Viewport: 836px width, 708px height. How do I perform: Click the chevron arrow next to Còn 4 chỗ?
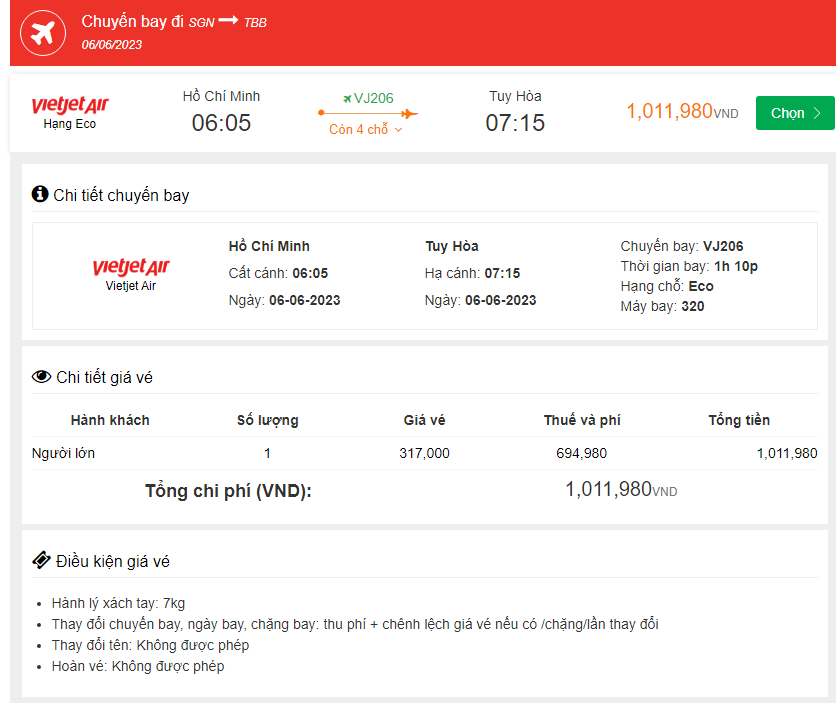(x=398, y=131)
